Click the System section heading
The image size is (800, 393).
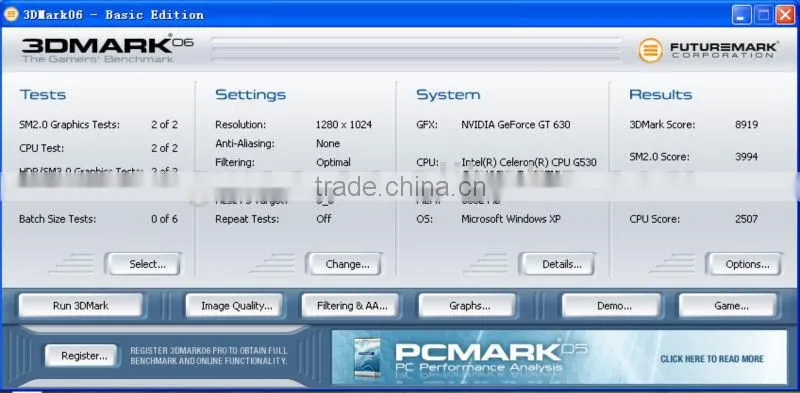pos(448,94)
